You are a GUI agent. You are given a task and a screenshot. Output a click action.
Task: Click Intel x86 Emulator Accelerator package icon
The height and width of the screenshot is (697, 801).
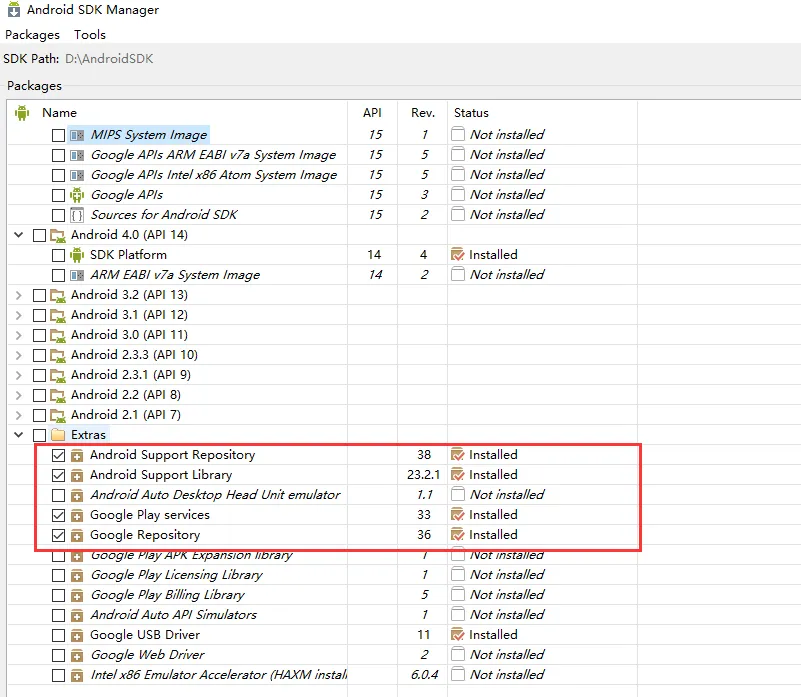click(x=77, y=675)
